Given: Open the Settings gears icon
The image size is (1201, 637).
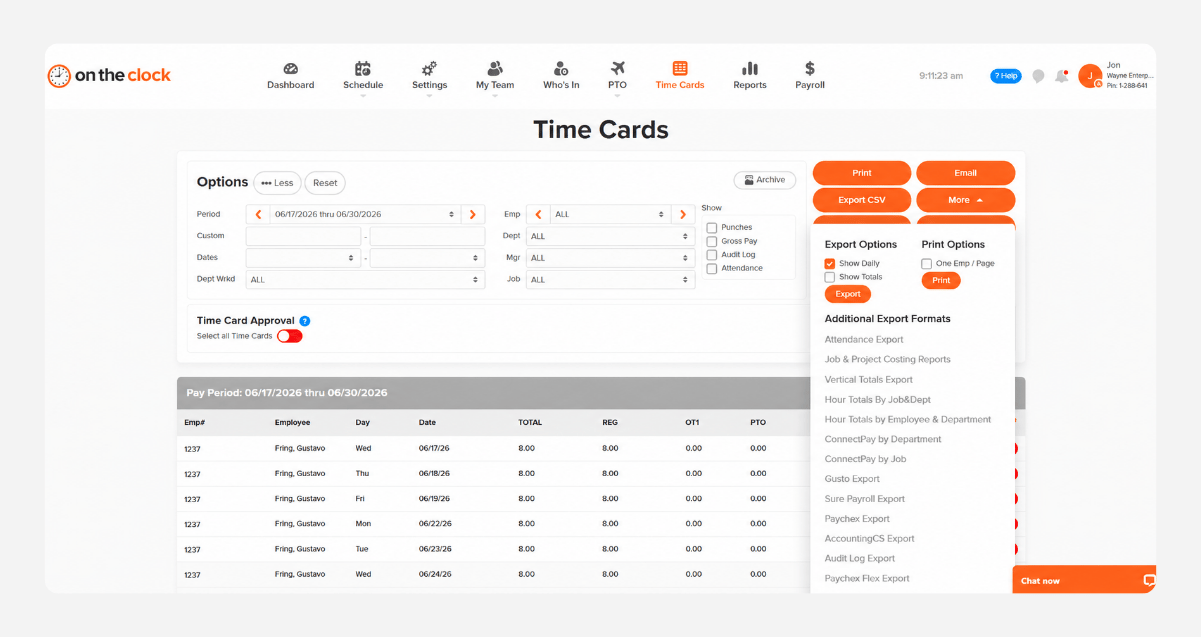Looking at the screenshot, I should coord(429,69).
